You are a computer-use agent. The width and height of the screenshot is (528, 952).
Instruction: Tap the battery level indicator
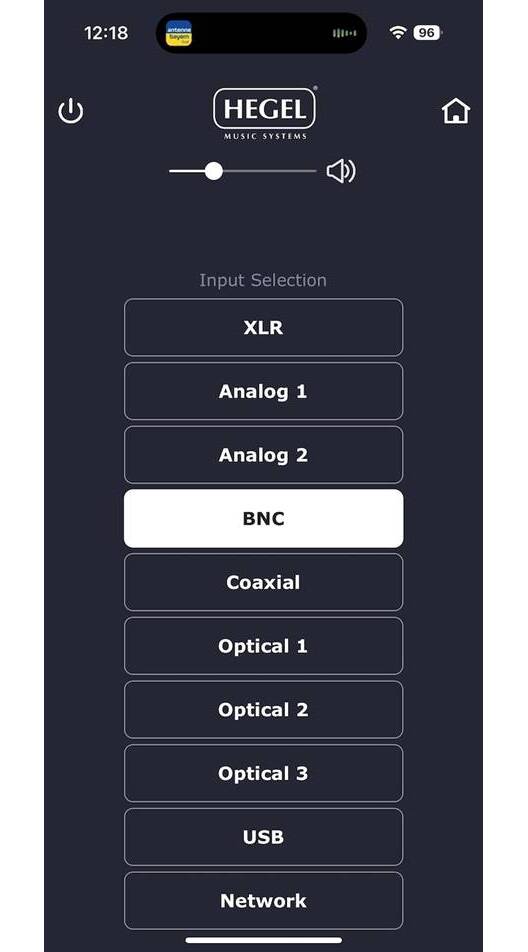[x=427, y=33]
